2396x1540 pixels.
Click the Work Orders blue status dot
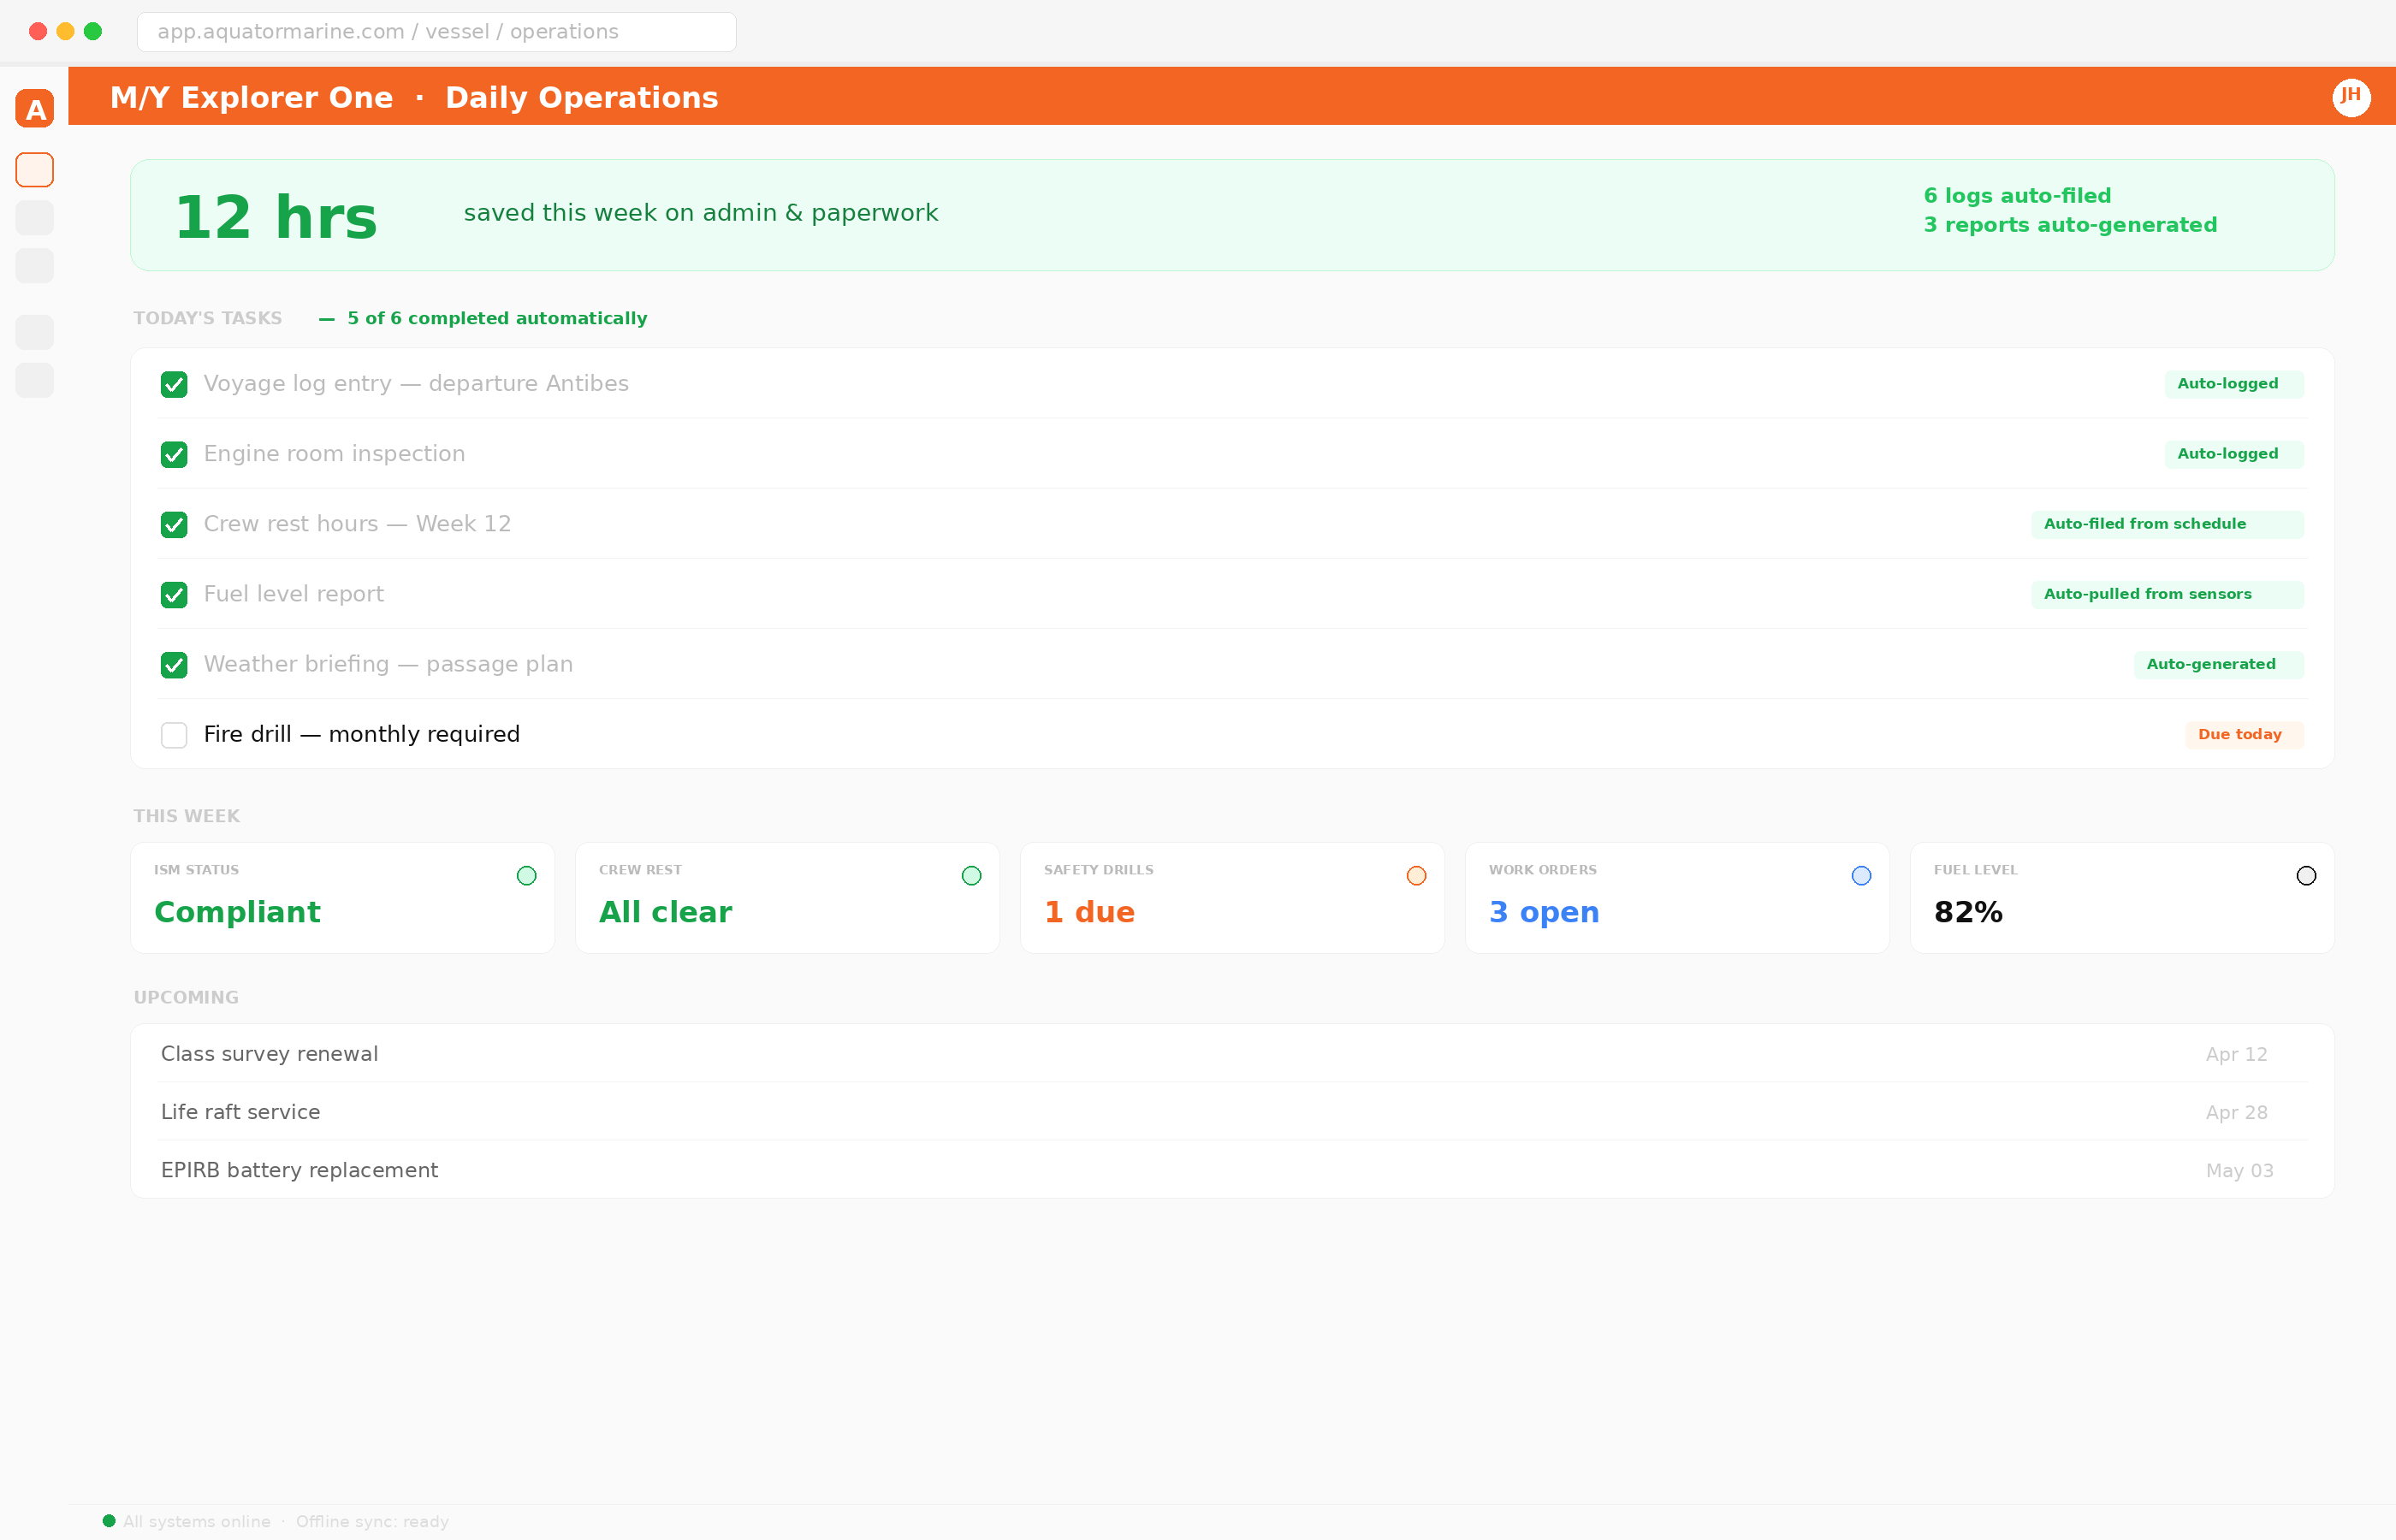point(1861,876)
